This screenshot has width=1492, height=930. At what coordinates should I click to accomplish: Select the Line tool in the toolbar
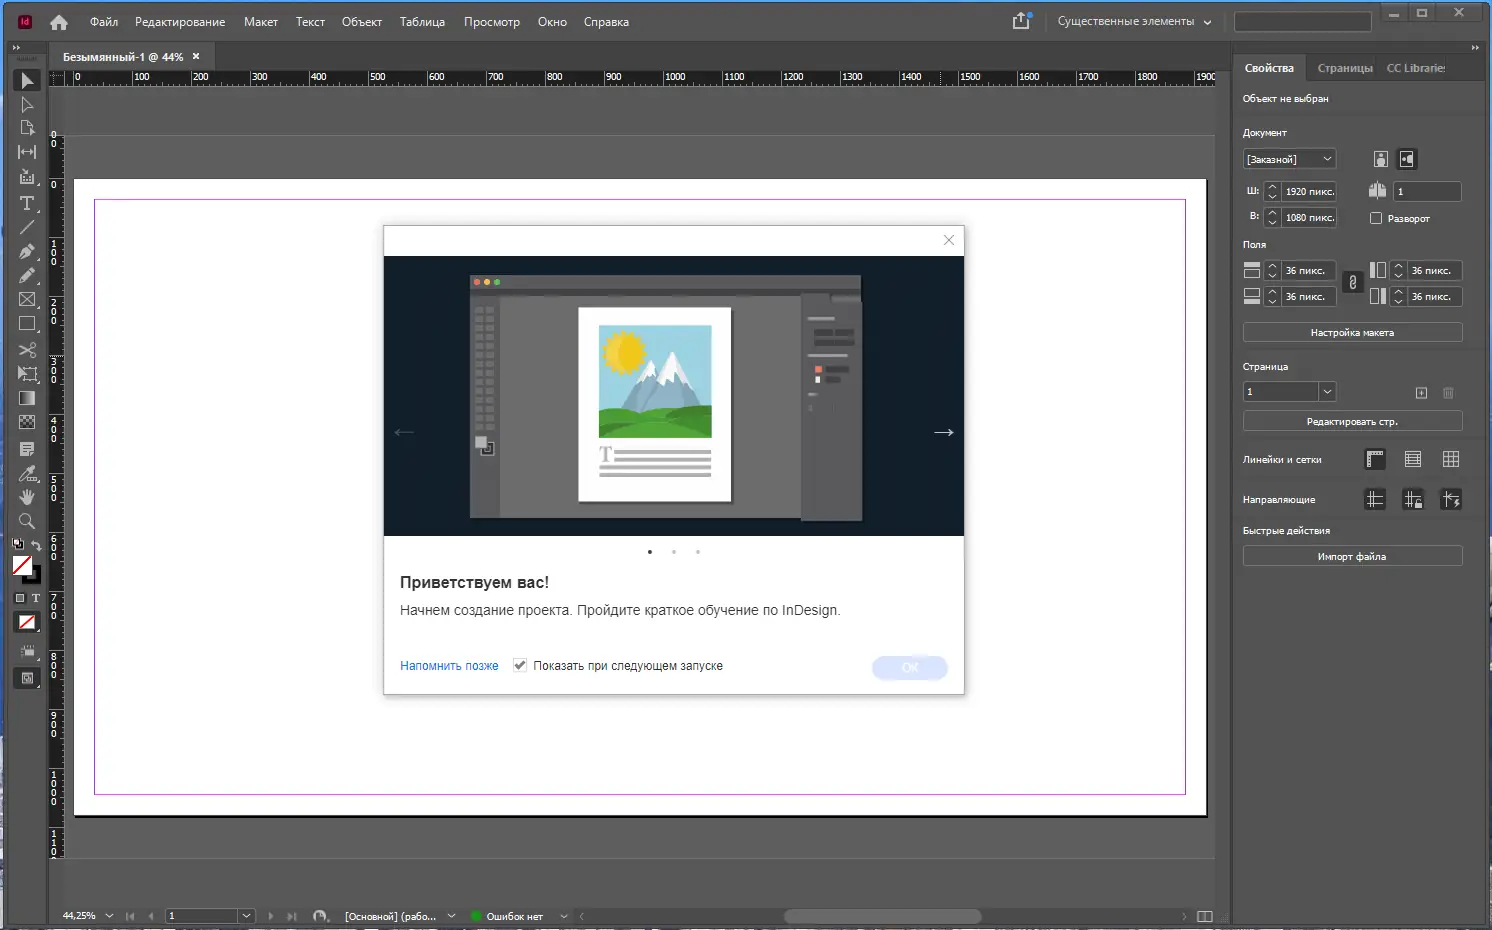[x=27, y=228]
